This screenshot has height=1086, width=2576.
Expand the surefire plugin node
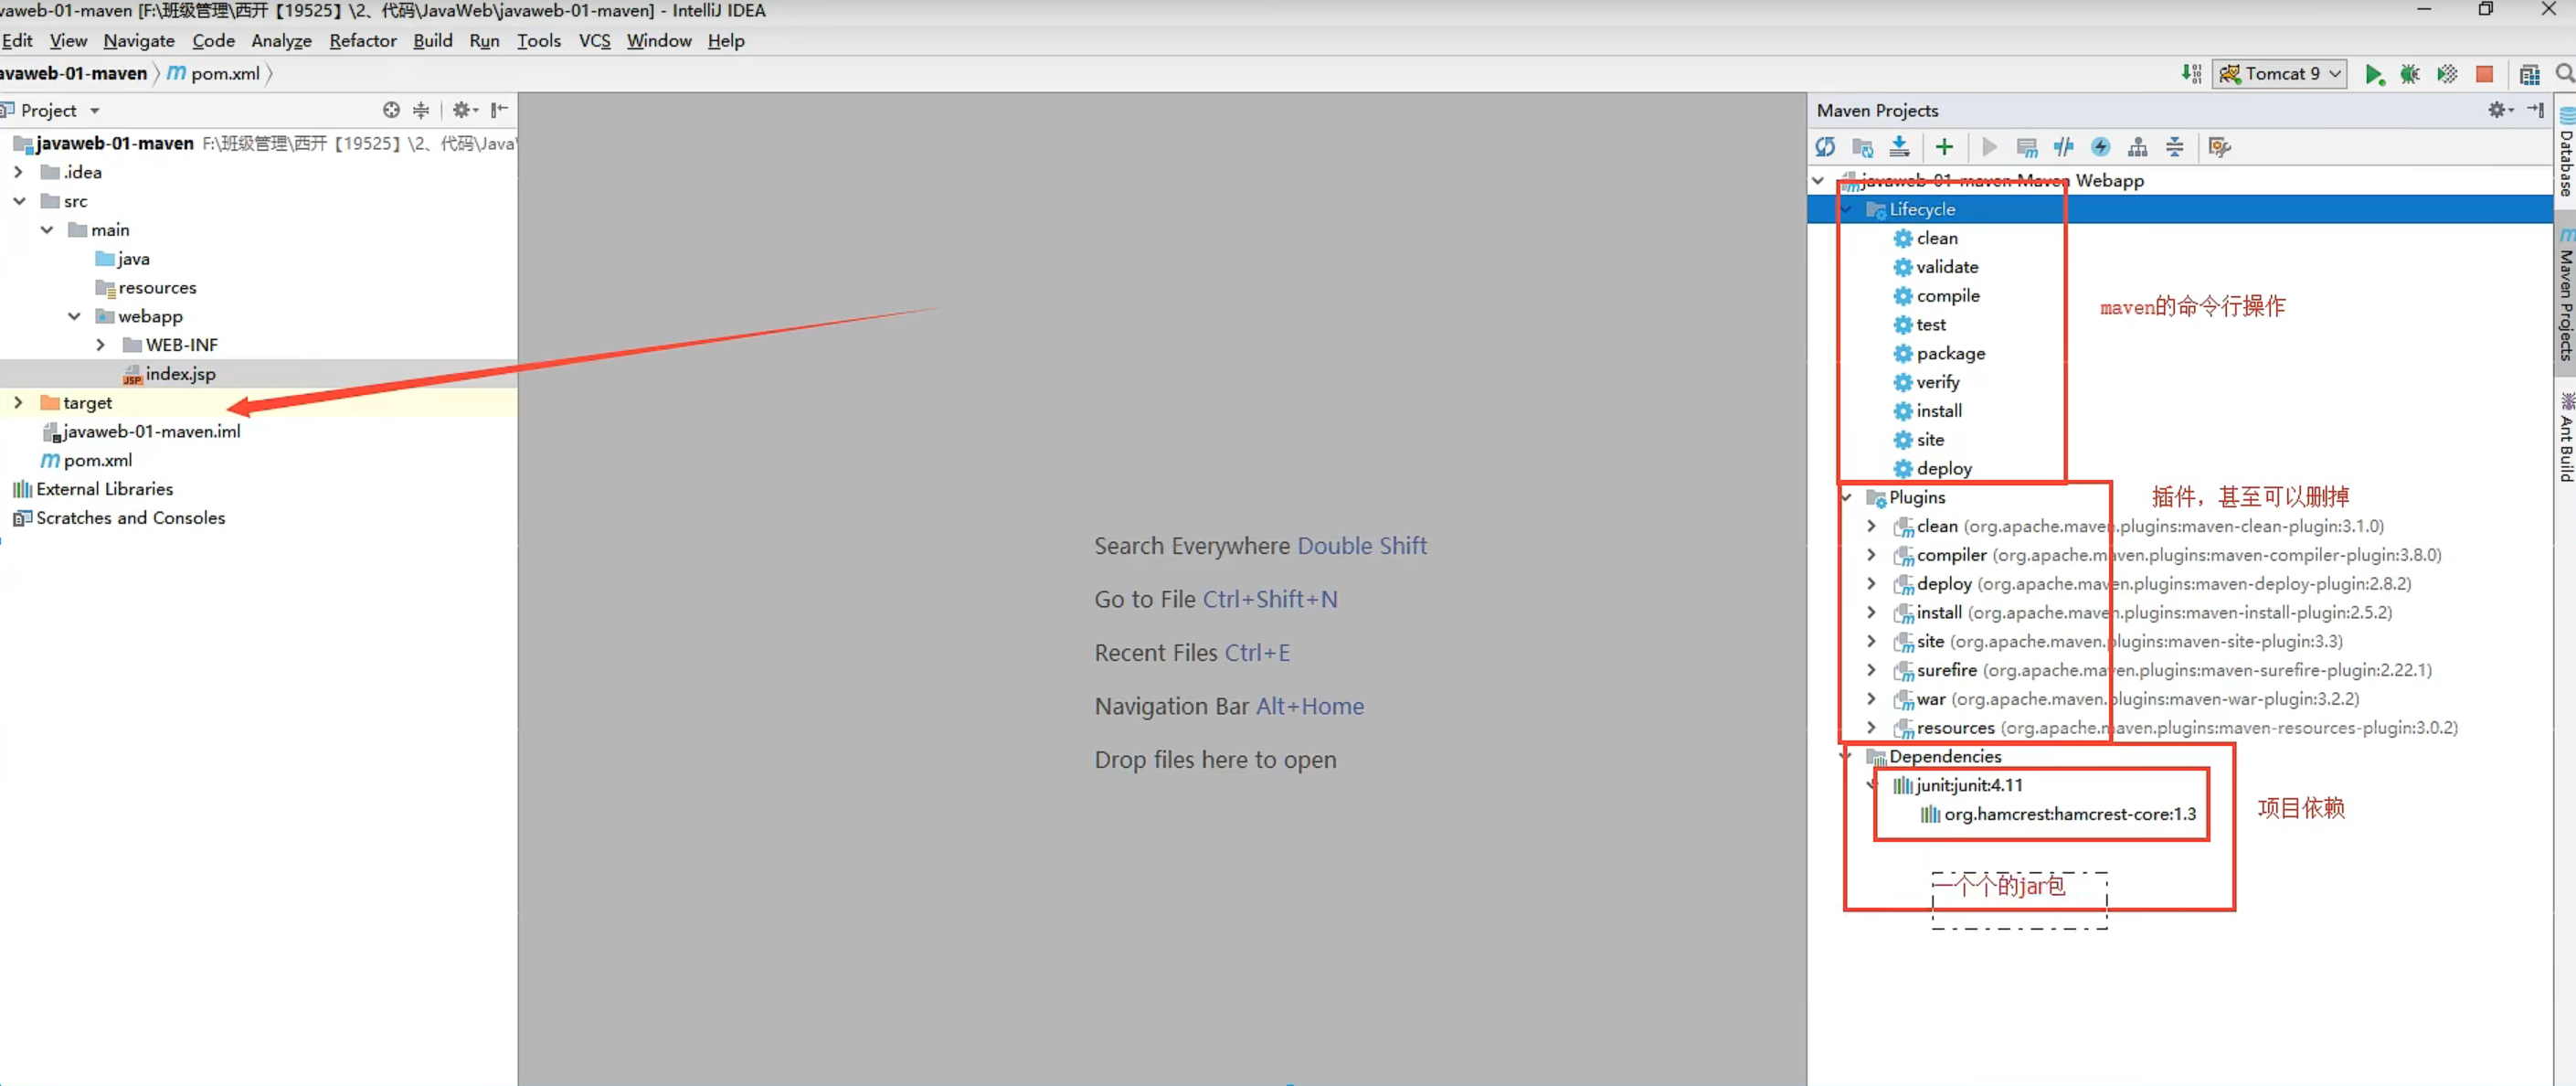(x=1871, y=670)
